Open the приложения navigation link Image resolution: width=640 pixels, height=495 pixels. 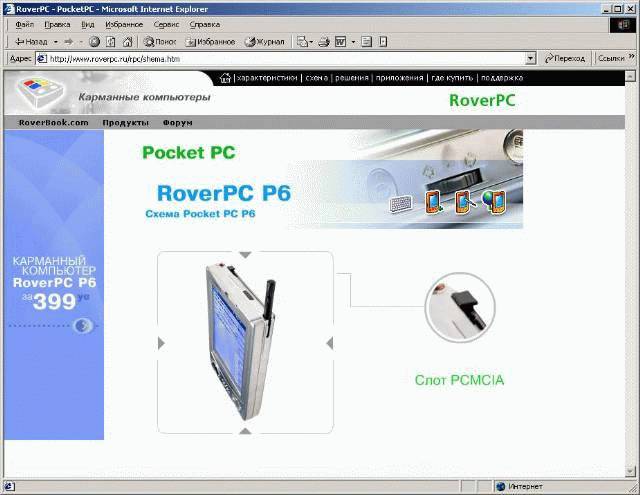coord(400,78)
